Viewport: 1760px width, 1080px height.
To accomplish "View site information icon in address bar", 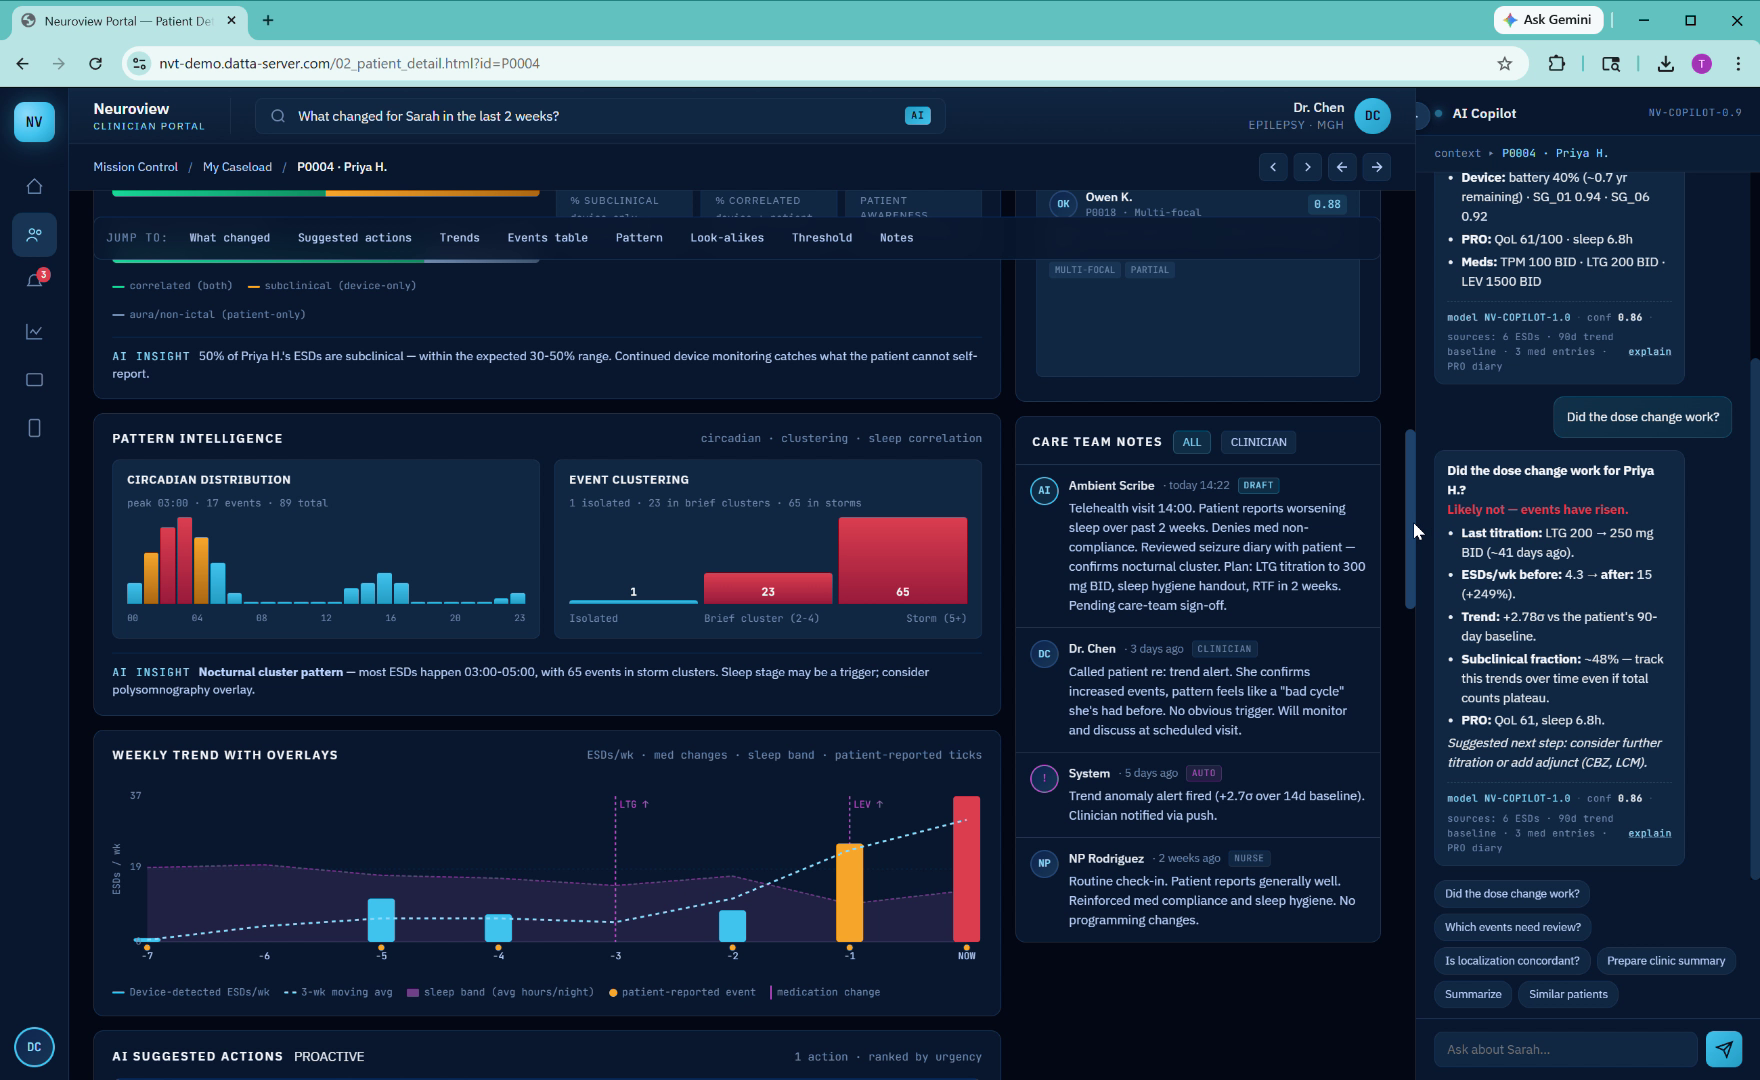I will click(139, 63).
